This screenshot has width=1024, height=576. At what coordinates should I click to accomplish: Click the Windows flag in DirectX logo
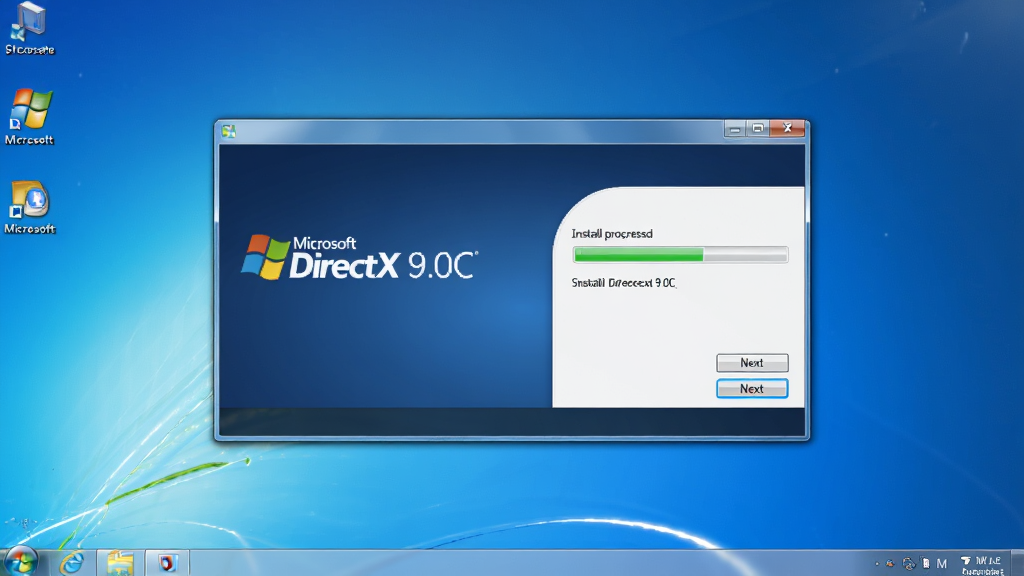265,257
